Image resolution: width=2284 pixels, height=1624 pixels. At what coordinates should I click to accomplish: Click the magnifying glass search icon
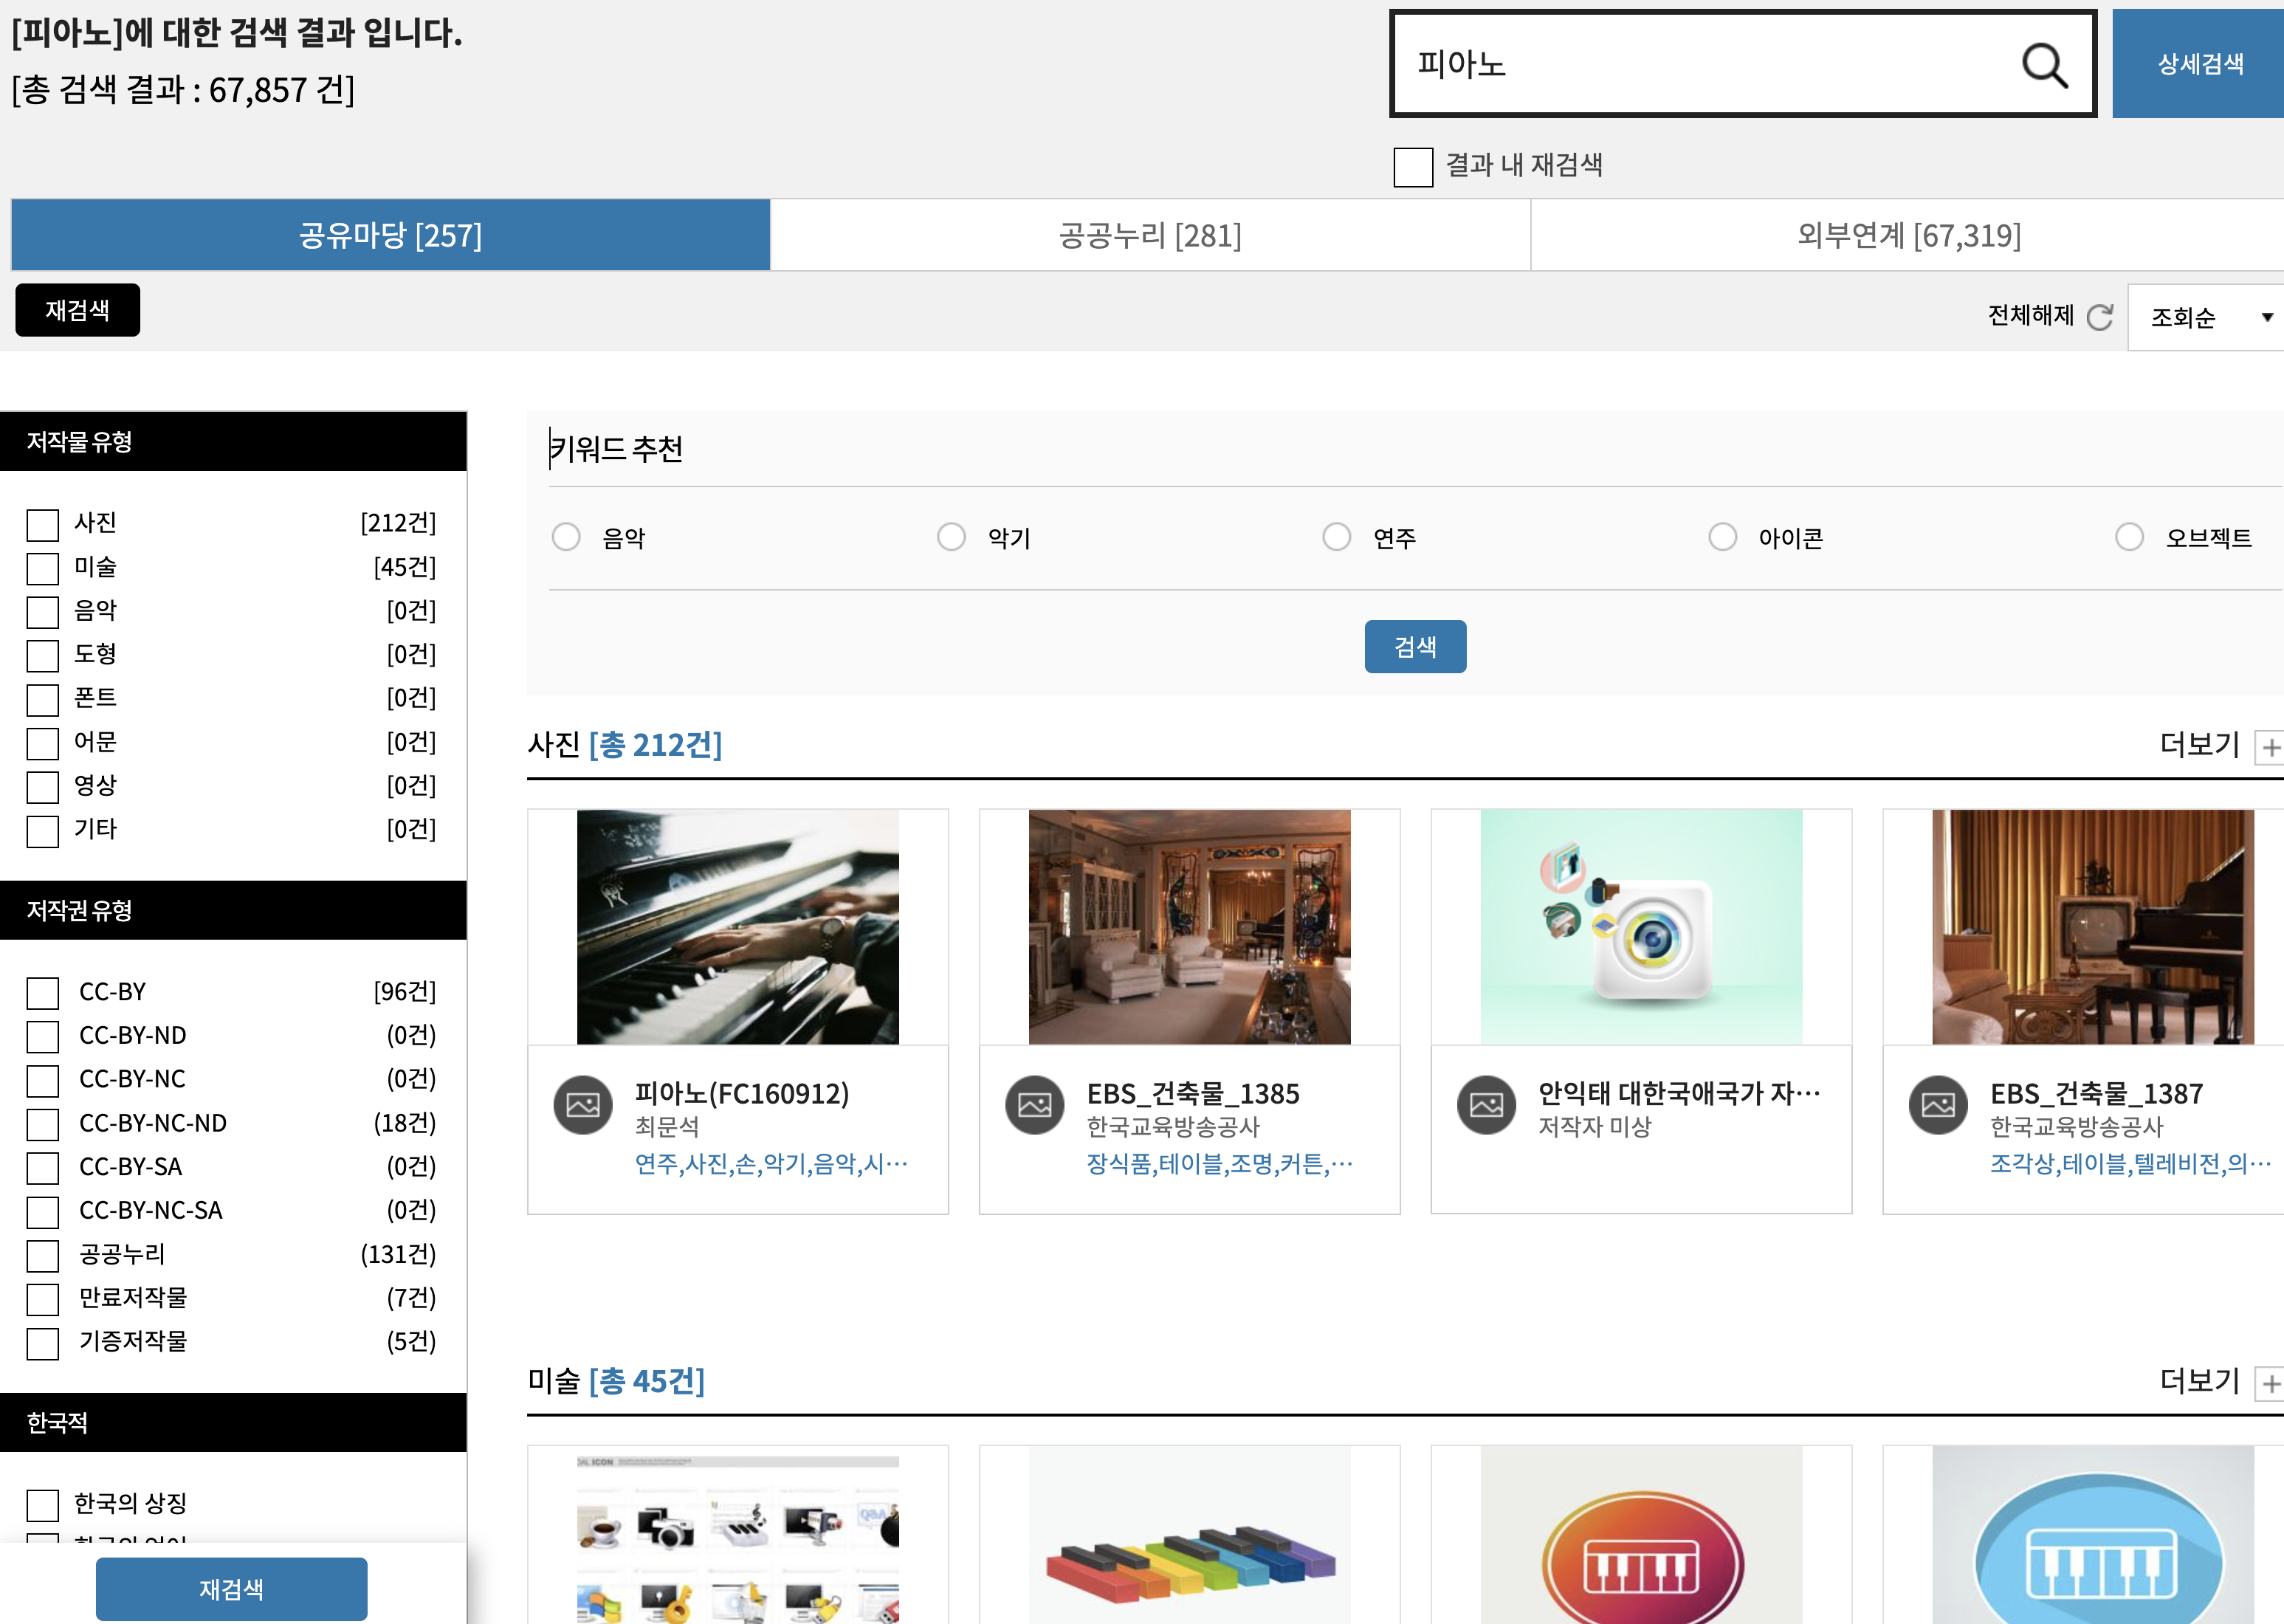2044,66
